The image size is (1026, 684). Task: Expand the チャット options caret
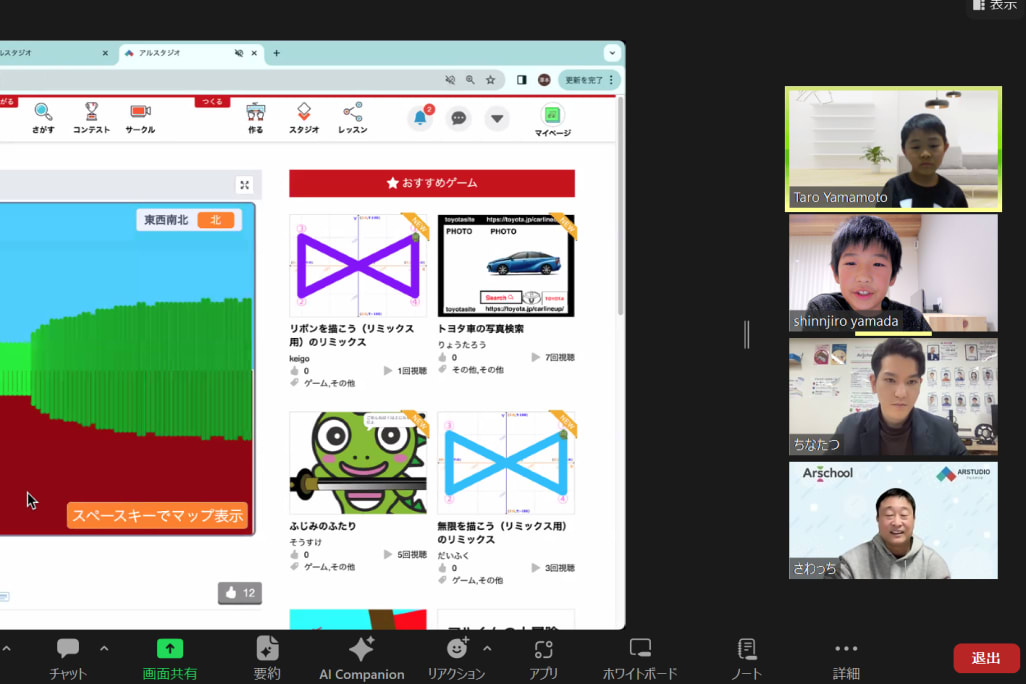pos(104,648)
